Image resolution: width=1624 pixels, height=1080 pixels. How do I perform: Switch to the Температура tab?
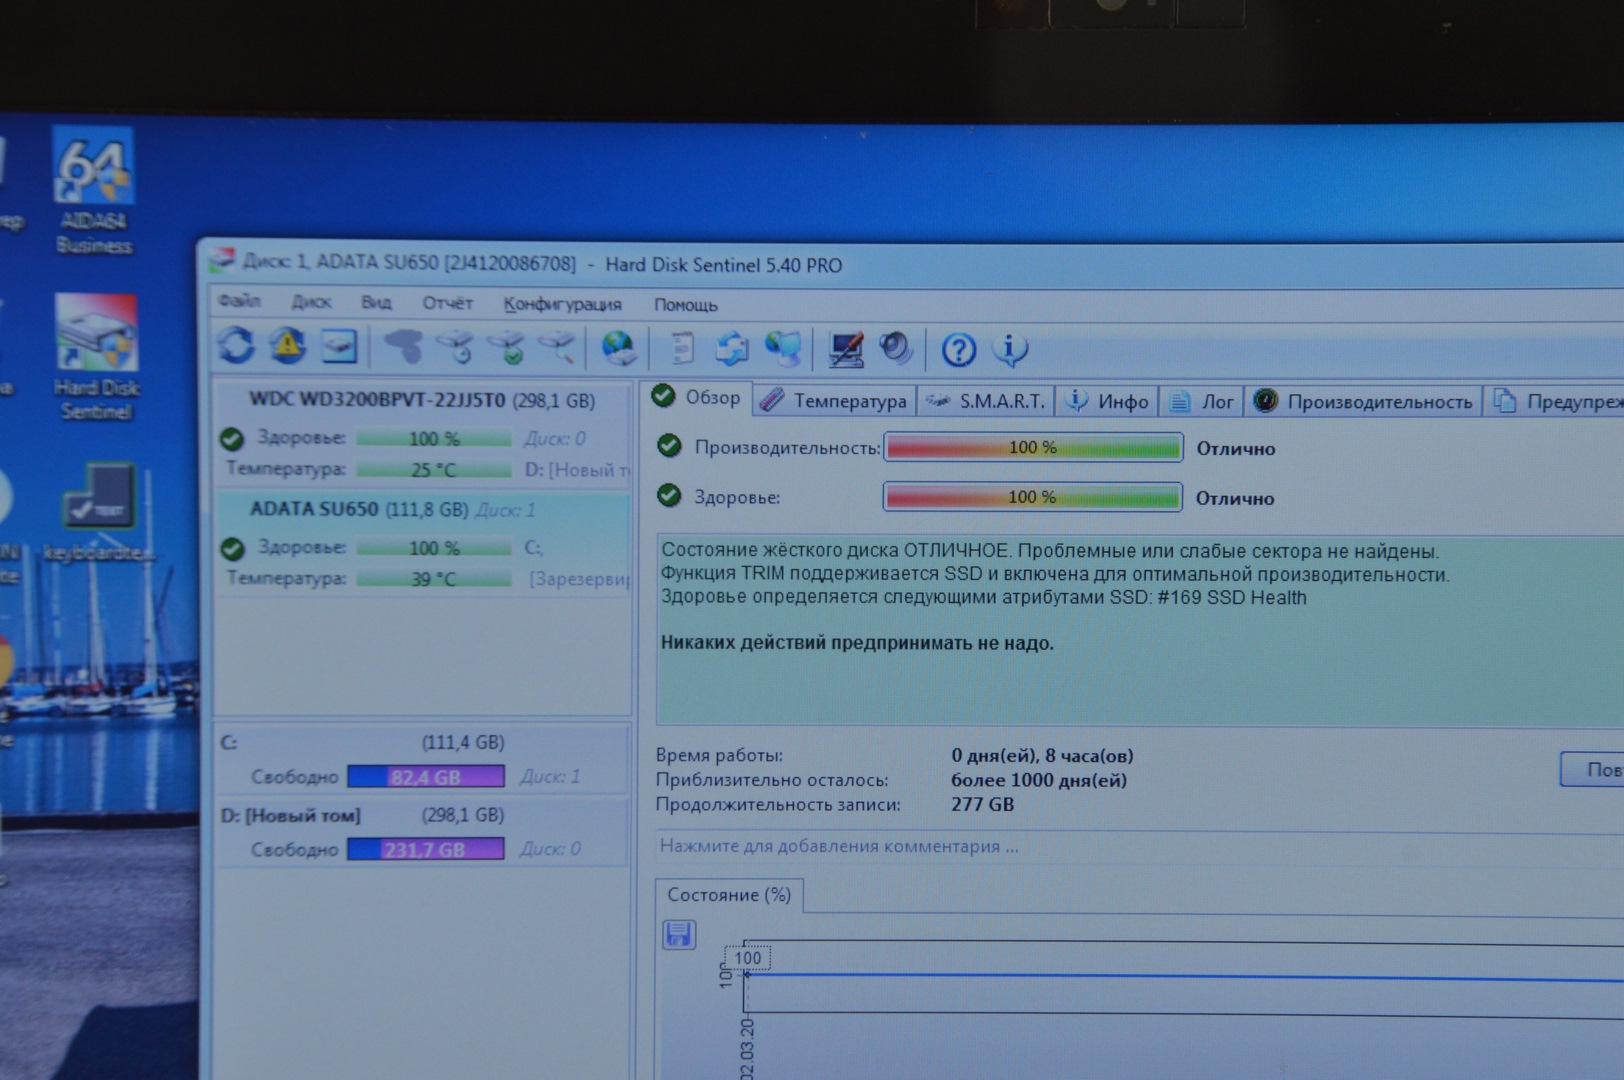tap(833, 401)
